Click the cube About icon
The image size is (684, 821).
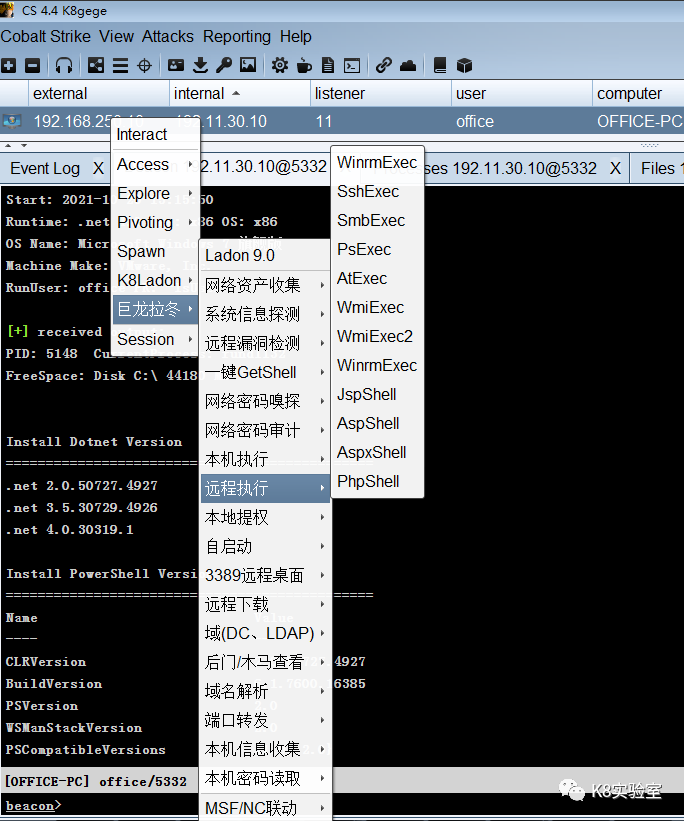point(464,65)
